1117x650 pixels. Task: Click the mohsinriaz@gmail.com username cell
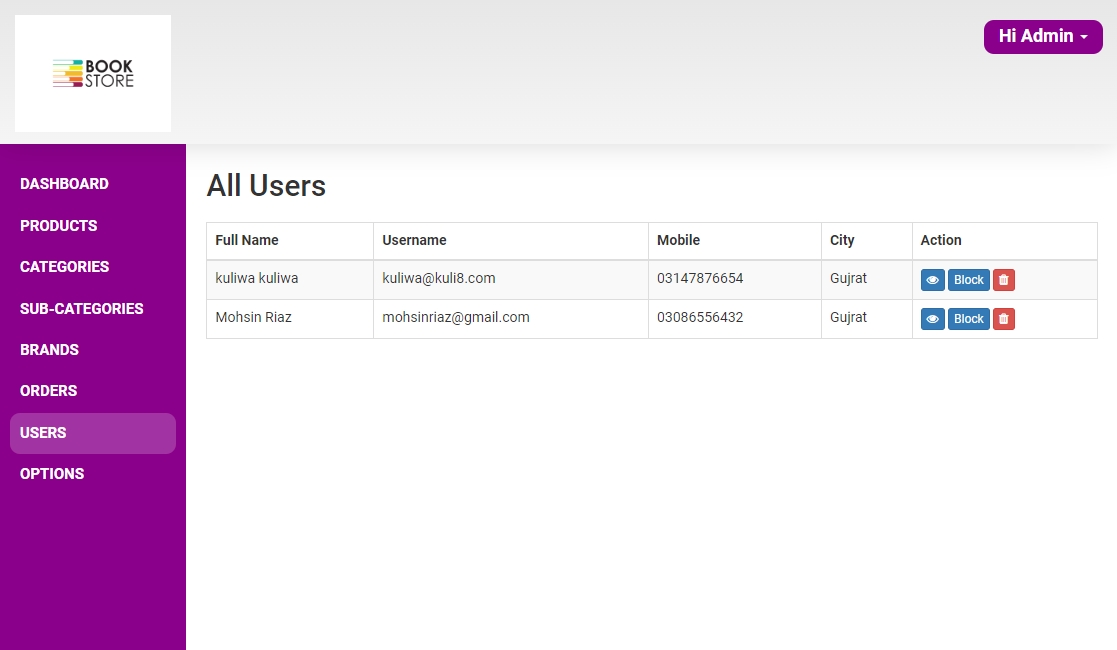click(x=456, y=317)
